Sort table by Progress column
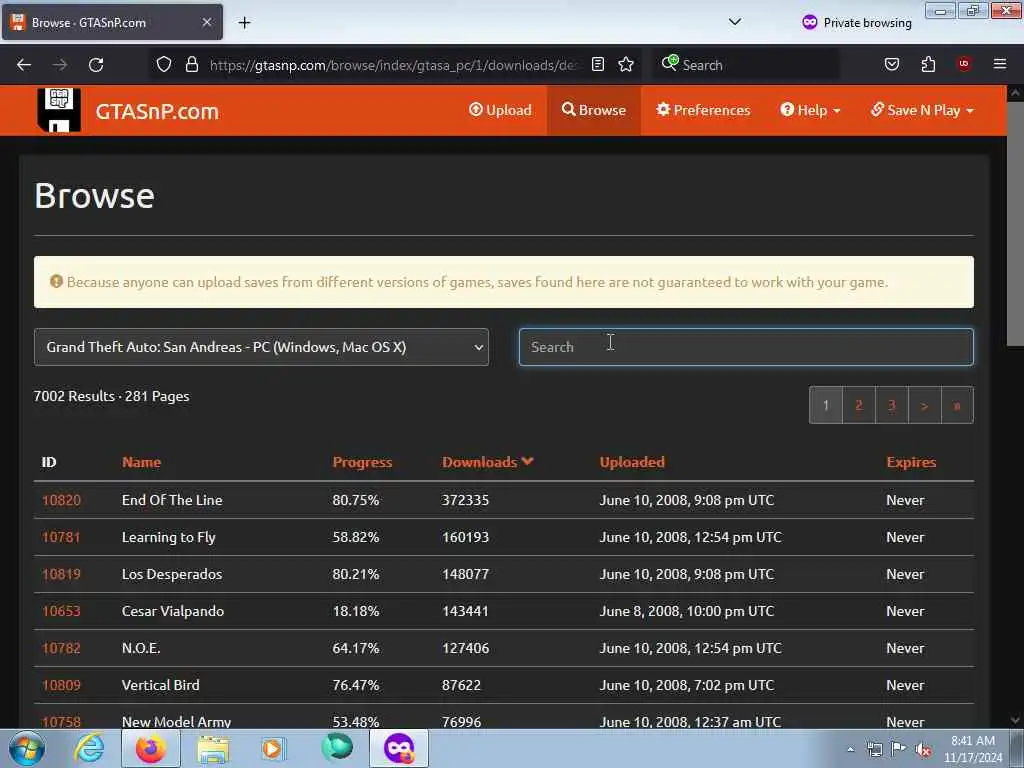 [x=362, y=462]
